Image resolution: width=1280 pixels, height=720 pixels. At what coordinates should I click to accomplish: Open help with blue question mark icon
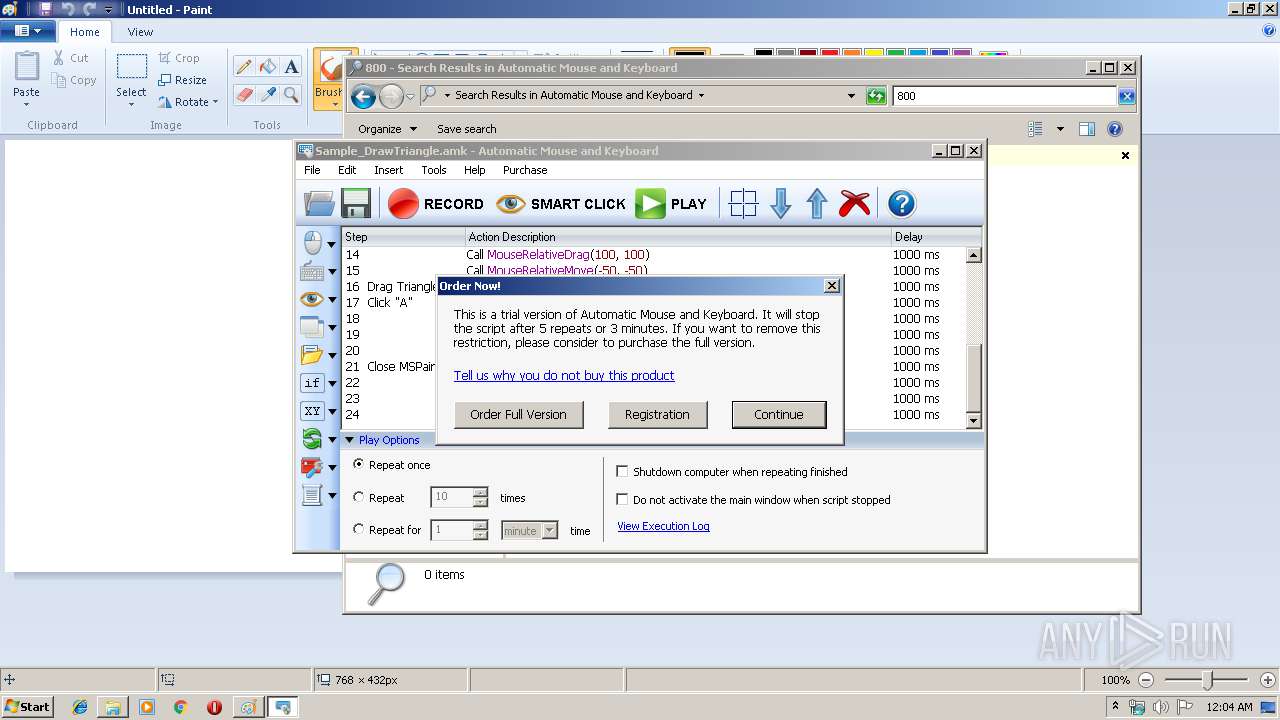(x=901, y=204)
